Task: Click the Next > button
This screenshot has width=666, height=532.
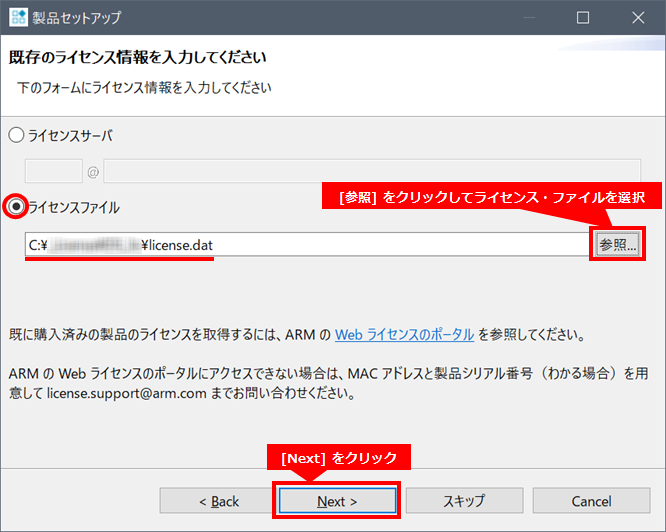Action: point(337,501)
